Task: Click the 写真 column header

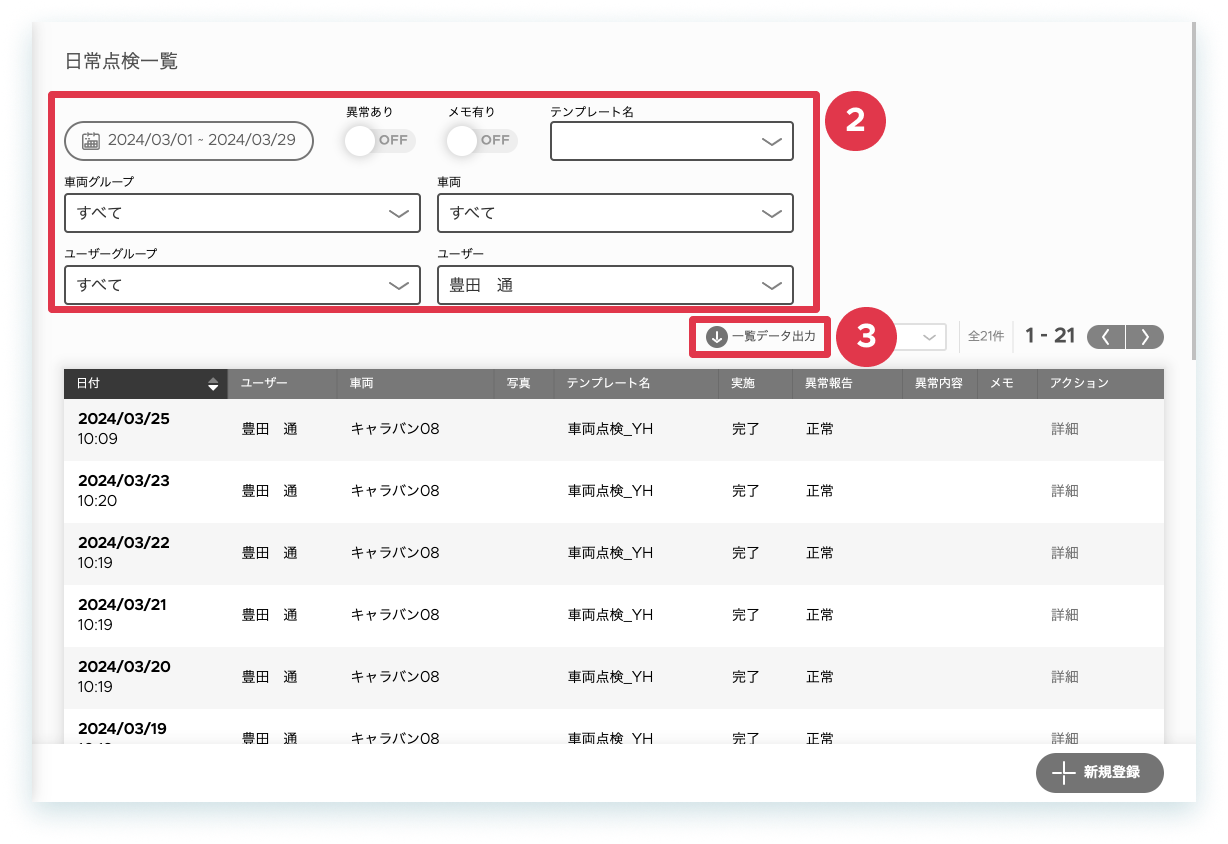Action: point(524,384)
